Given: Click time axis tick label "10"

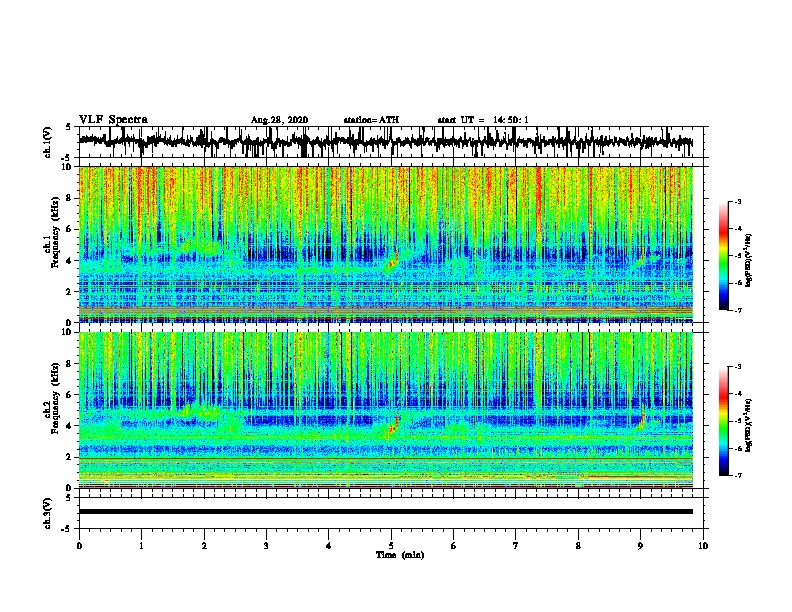Looking at the screenshot, I should point(703,546).
